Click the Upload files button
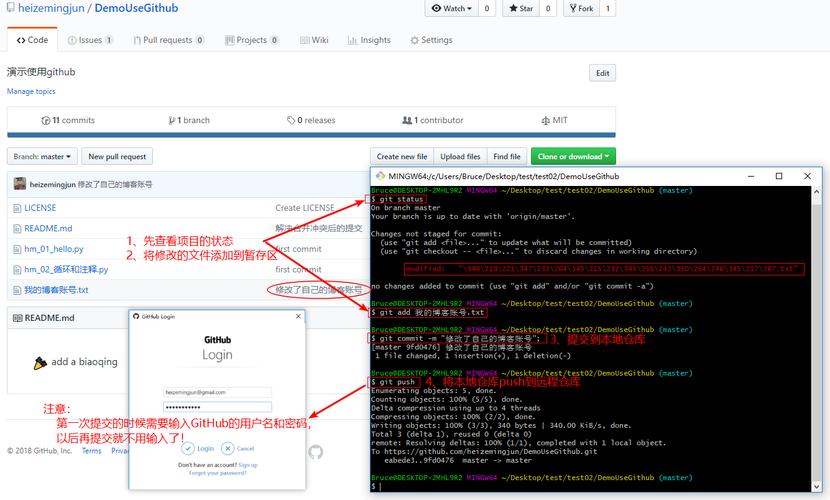Viewport: 830px width, 500px height. coord(460,157)
